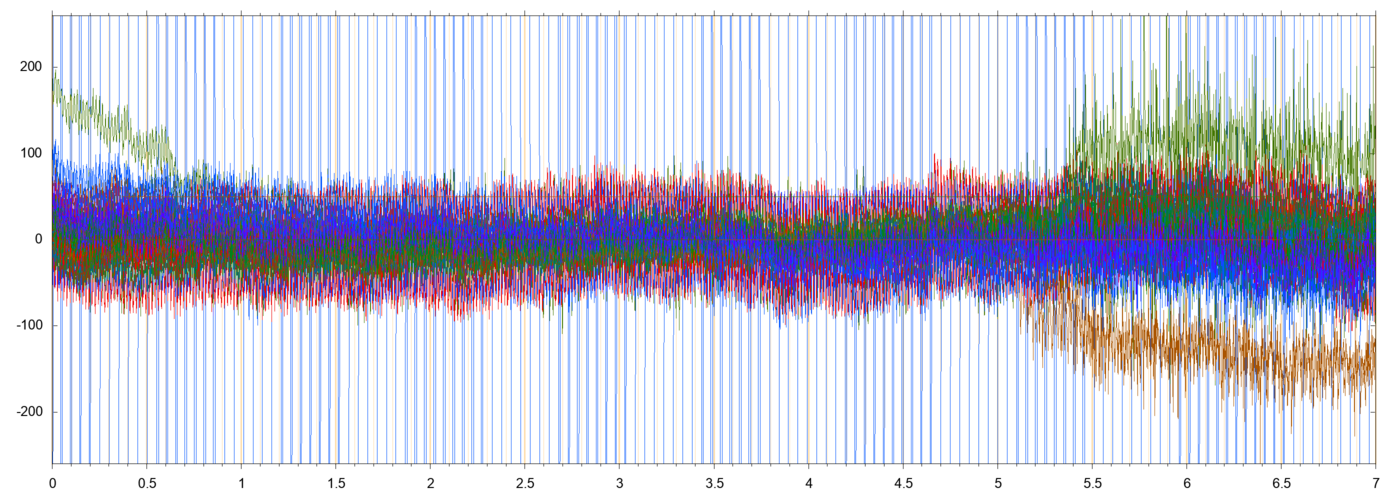Click the x-axis label 4

pyautogui.click(x=808, y=482)
